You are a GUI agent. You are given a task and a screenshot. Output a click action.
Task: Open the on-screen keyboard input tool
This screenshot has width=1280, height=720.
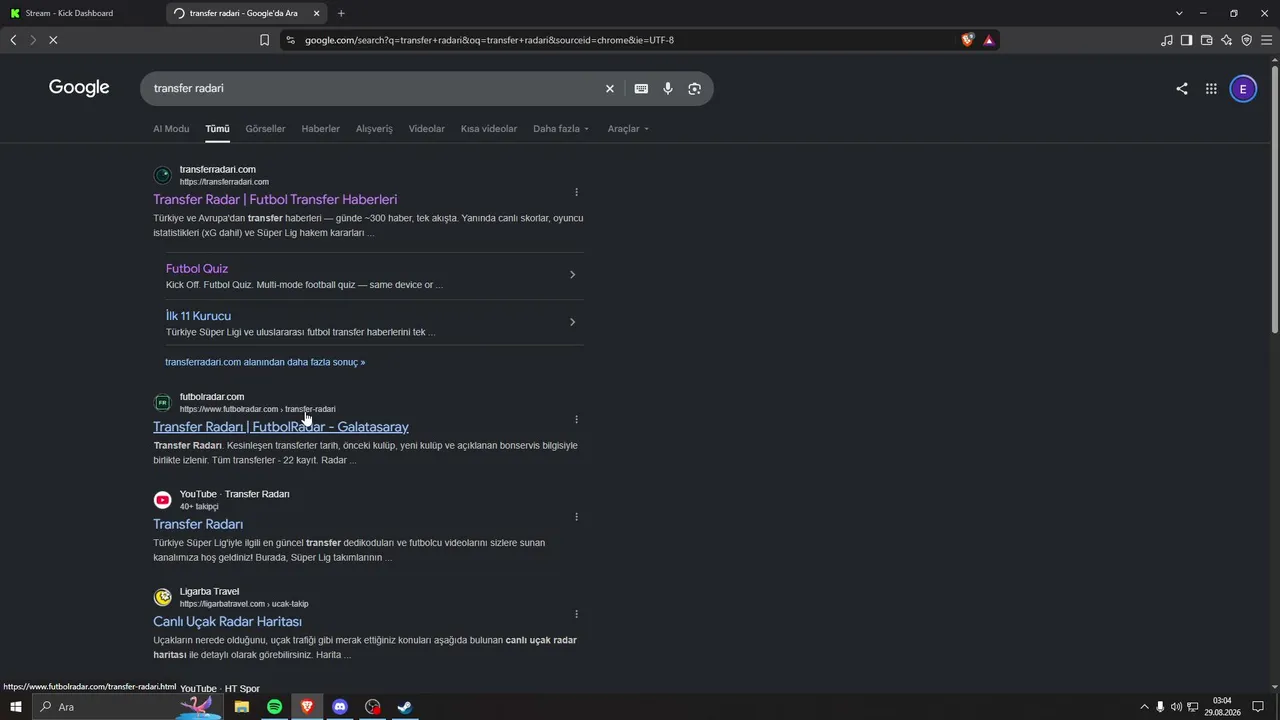tap(641, 89)
